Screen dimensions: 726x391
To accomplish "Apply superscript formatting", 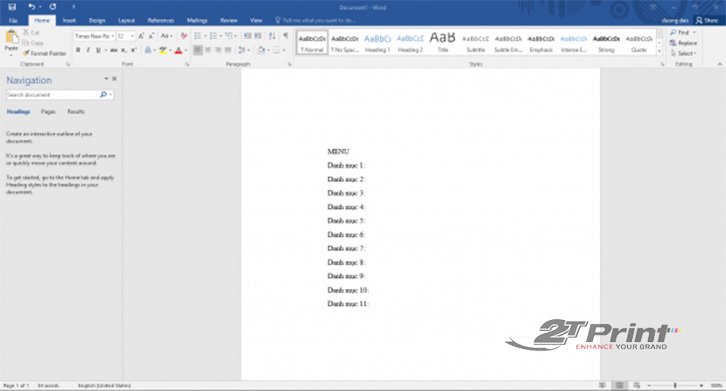I will [133, 50].
